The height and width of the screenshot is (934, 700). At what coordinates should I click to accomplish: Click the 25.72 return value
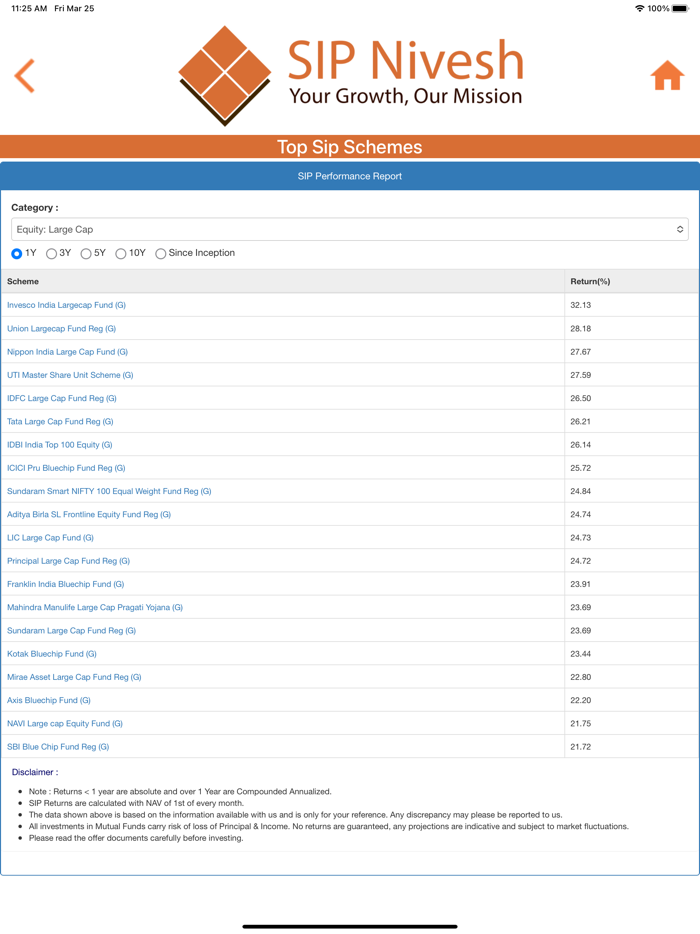pos(581,468)
